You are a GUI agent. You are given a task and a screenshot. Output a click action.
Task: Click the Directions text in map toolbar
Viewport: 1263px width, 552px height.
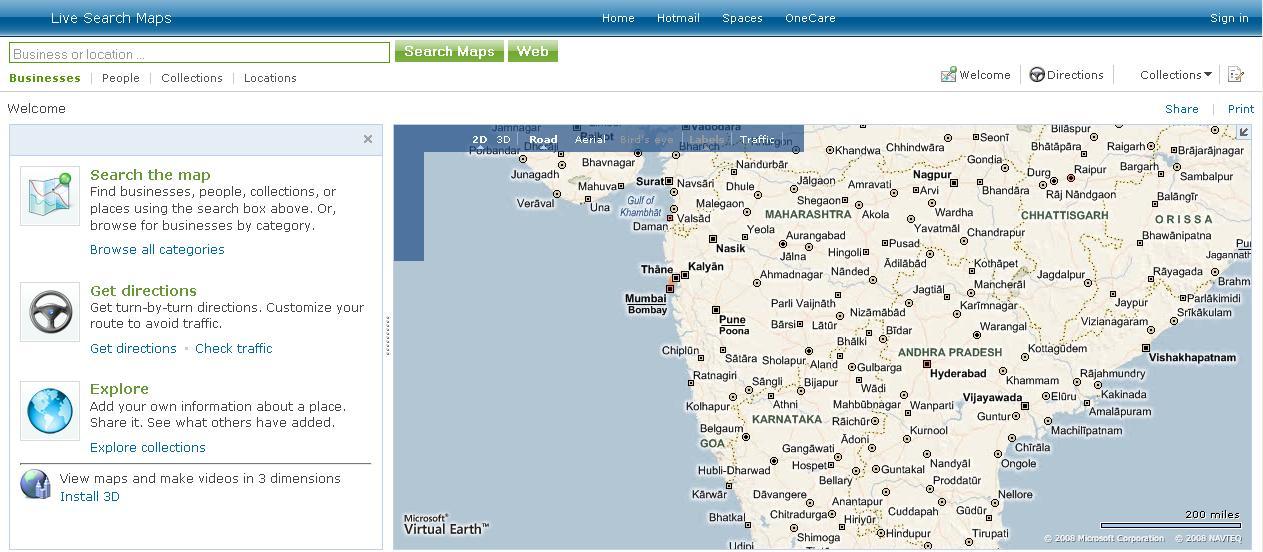click(x=1075, y=75)
